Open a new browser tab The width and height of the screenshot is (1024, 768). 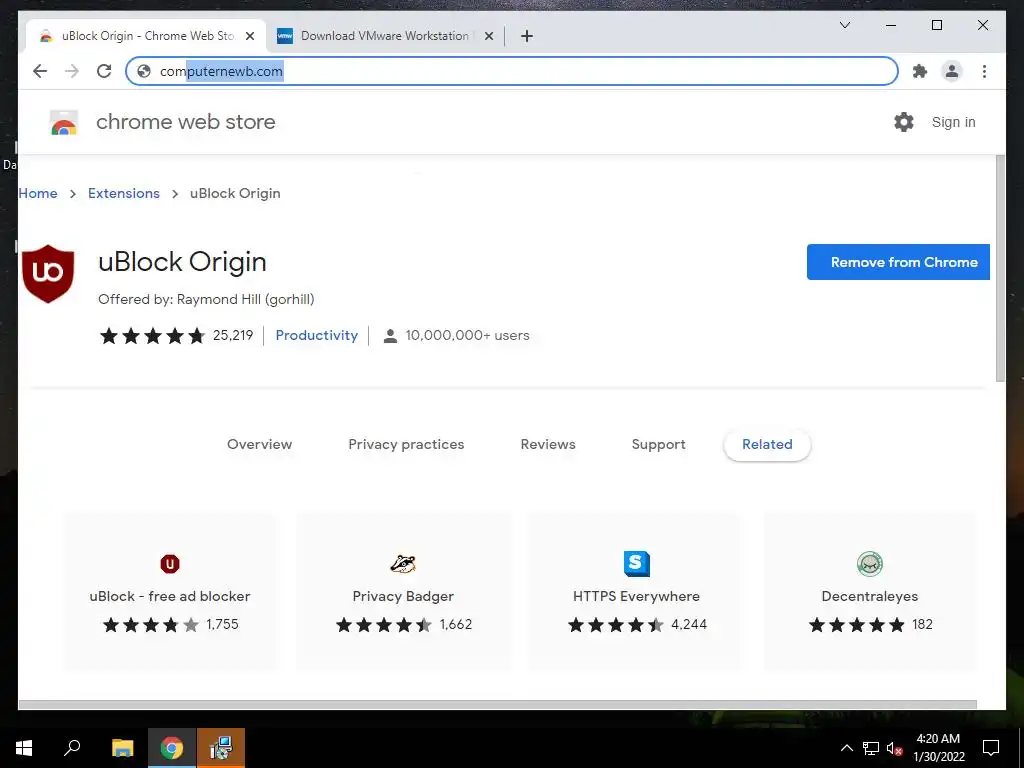point(527,36)
